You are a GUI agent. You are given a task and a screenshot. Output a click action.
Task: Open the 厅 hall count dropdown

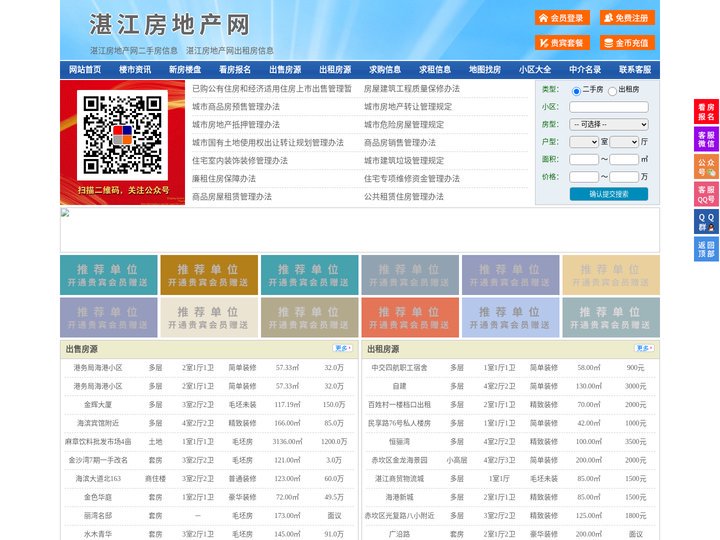624,142
